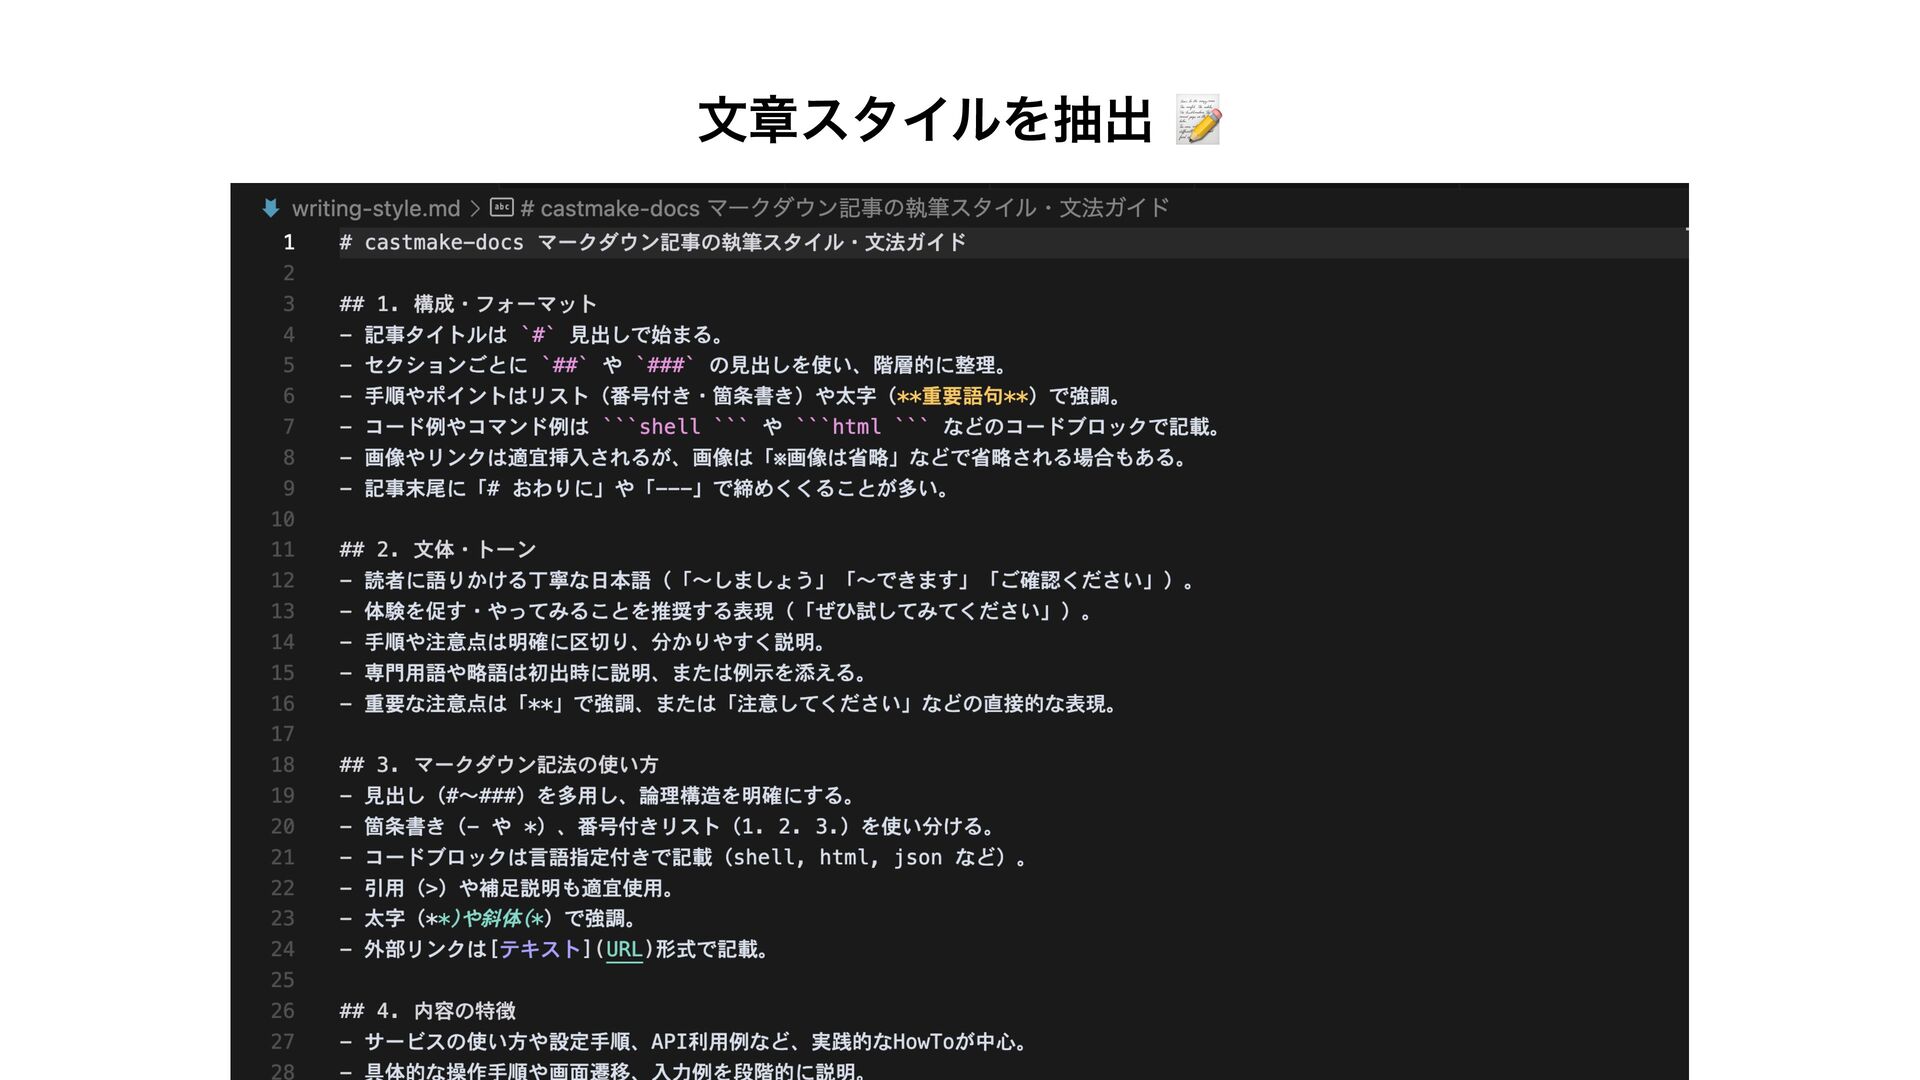Click heading '## 3. マークダウン記法の使い方'
This screenshot has height=1080, width=1920.
pos(499,765)
